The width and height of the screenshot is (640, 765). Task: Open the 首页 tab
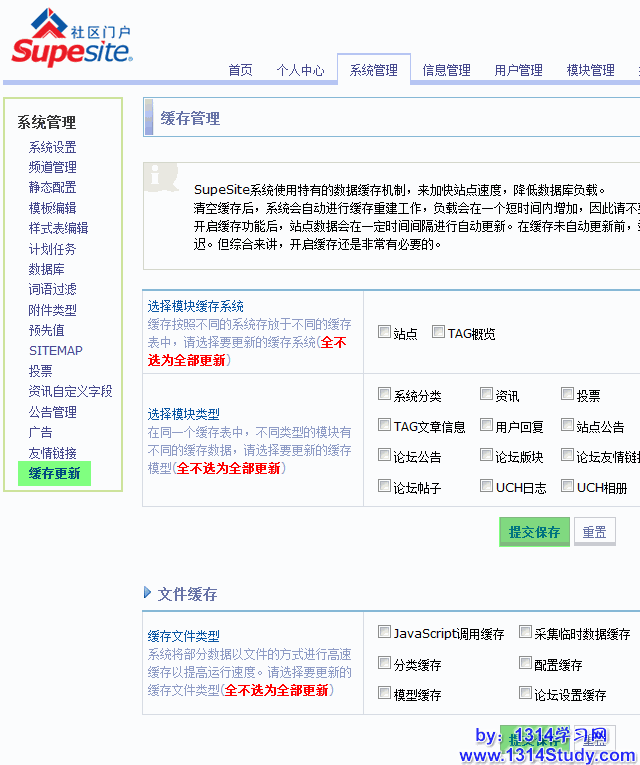pyautogui.click(x=240, y=70)
